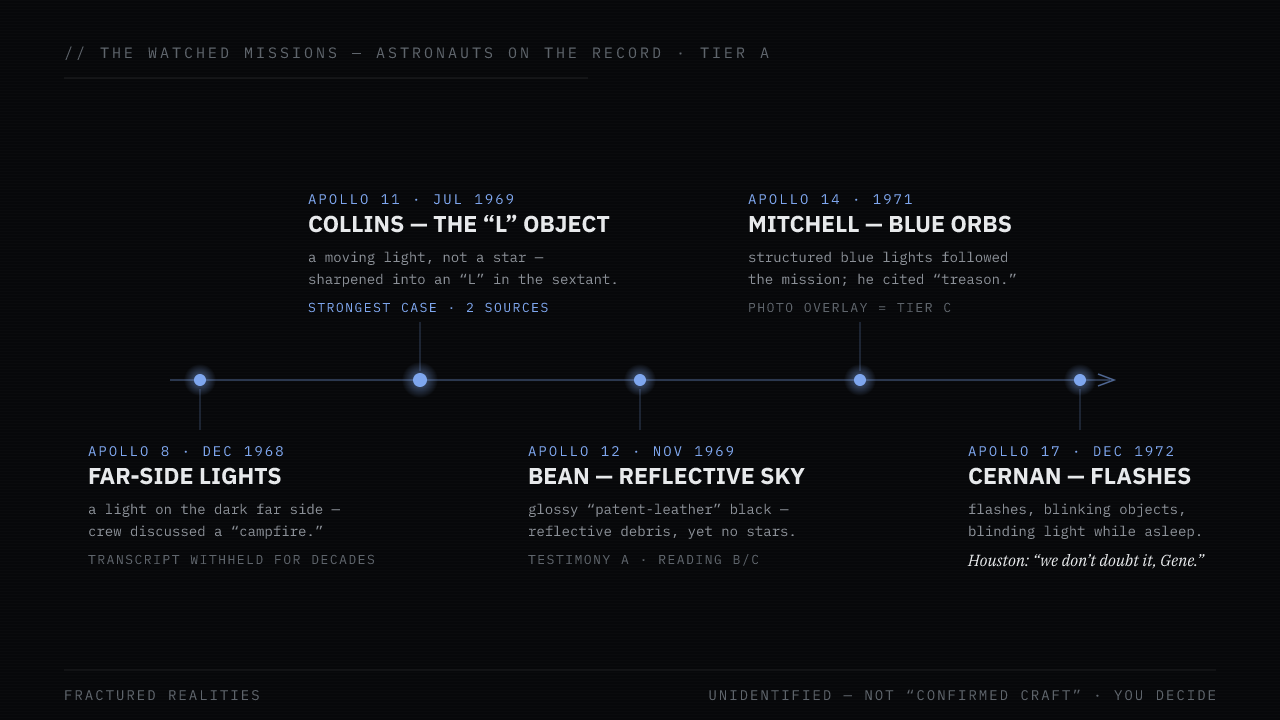Screen dimensions: 1280x720
Task: Click the PHOTO OVERLAY = TIER C note
Action: (x=850, y=308)
